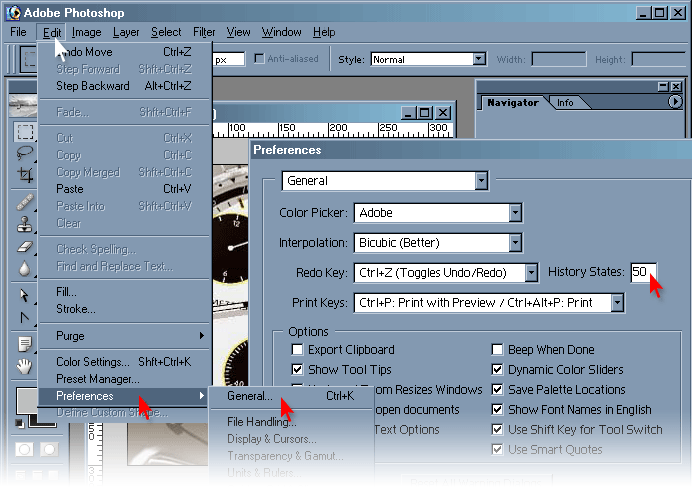Click the History States input field
The height and width of the screenshot is (499, 692).
pos(643,272)
